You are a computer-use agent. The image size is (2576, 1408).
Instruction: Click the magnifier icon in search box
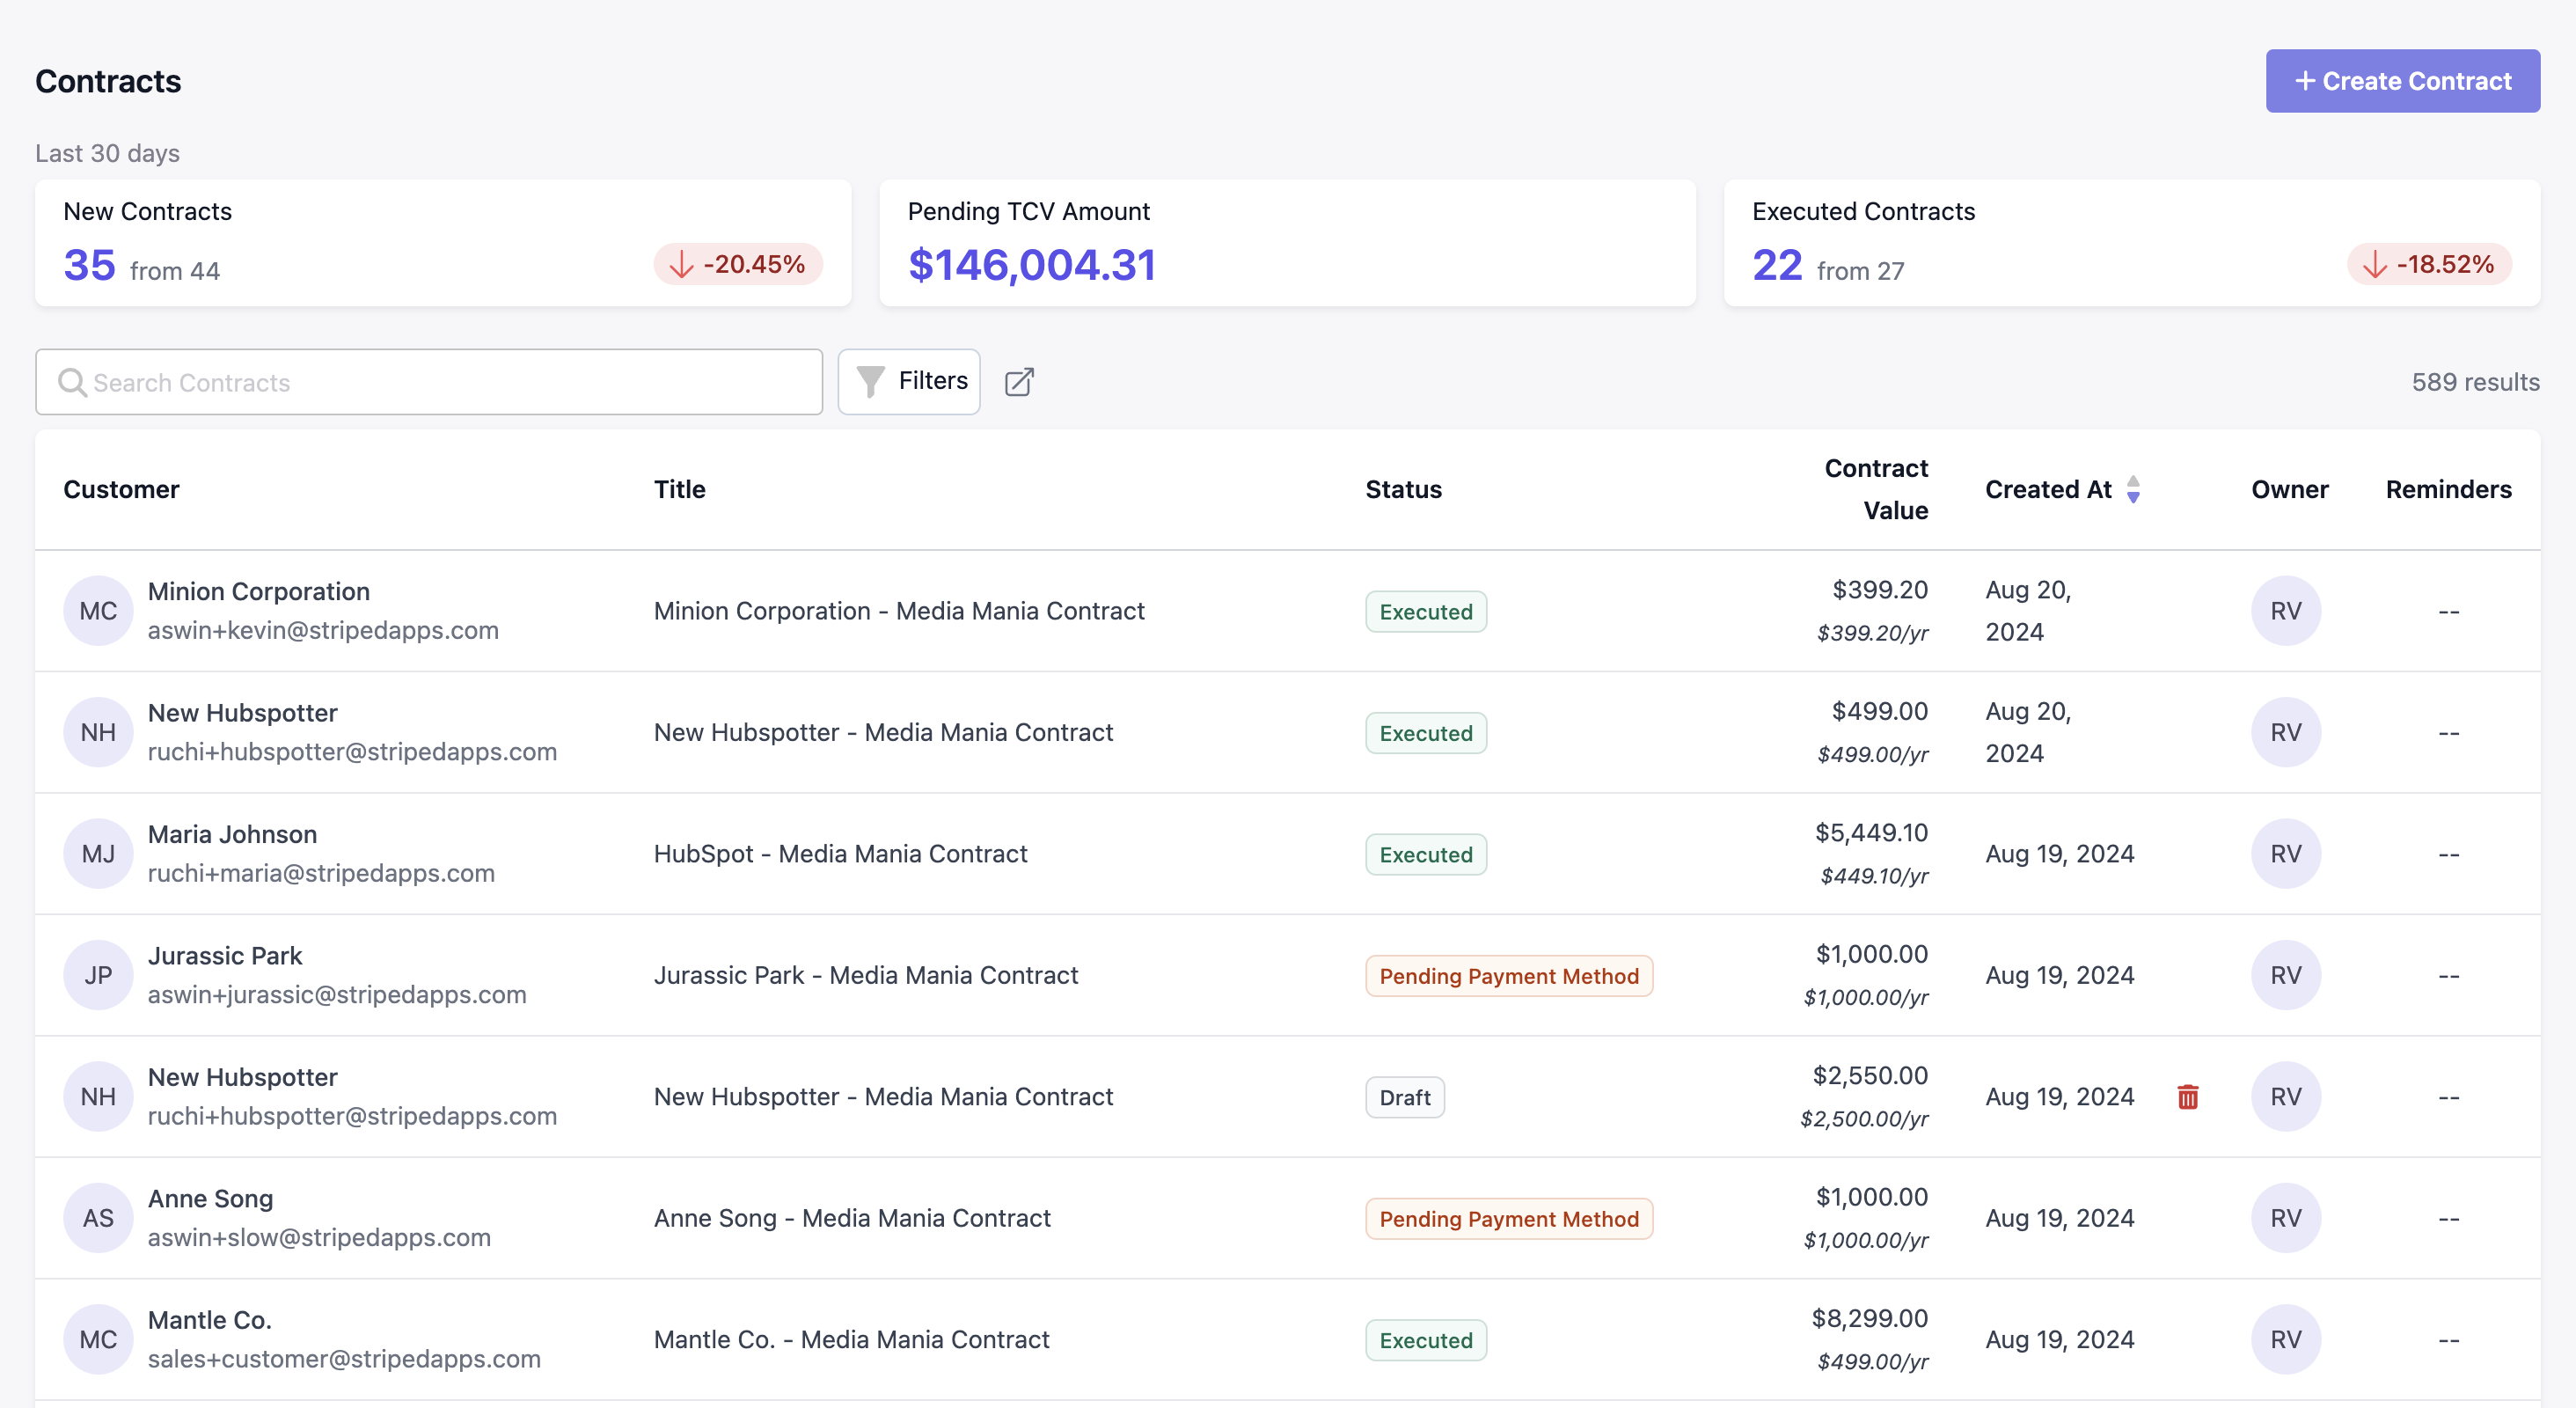[72, 382]
